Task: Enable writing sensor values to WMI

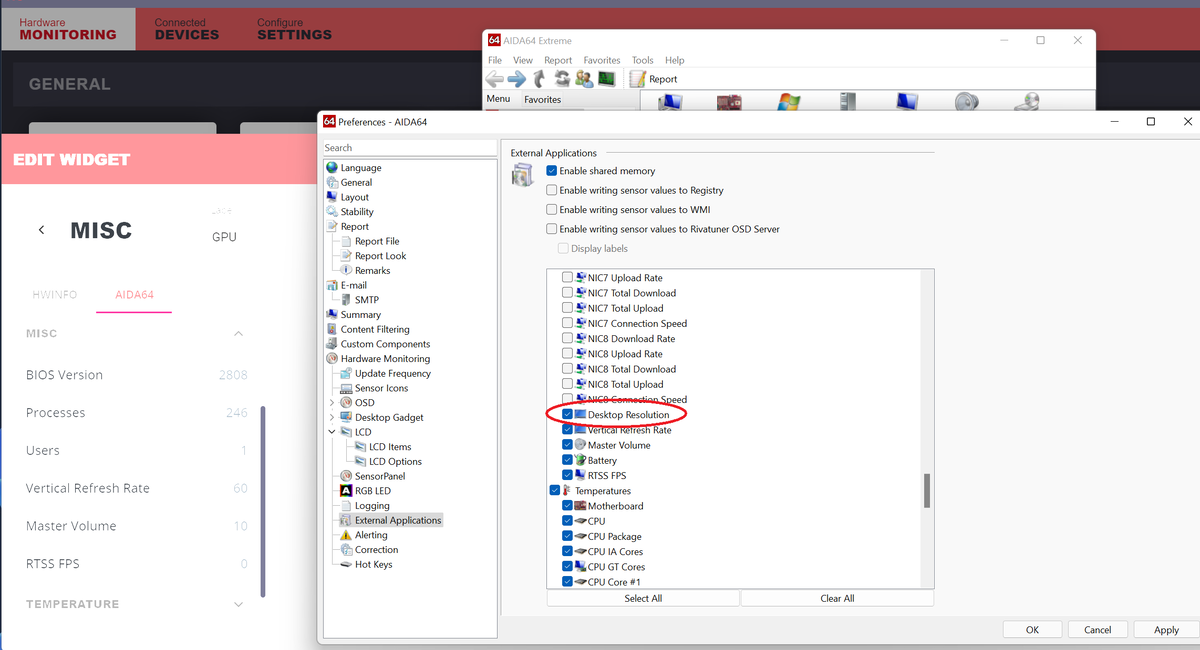Action: pos(551,210)
